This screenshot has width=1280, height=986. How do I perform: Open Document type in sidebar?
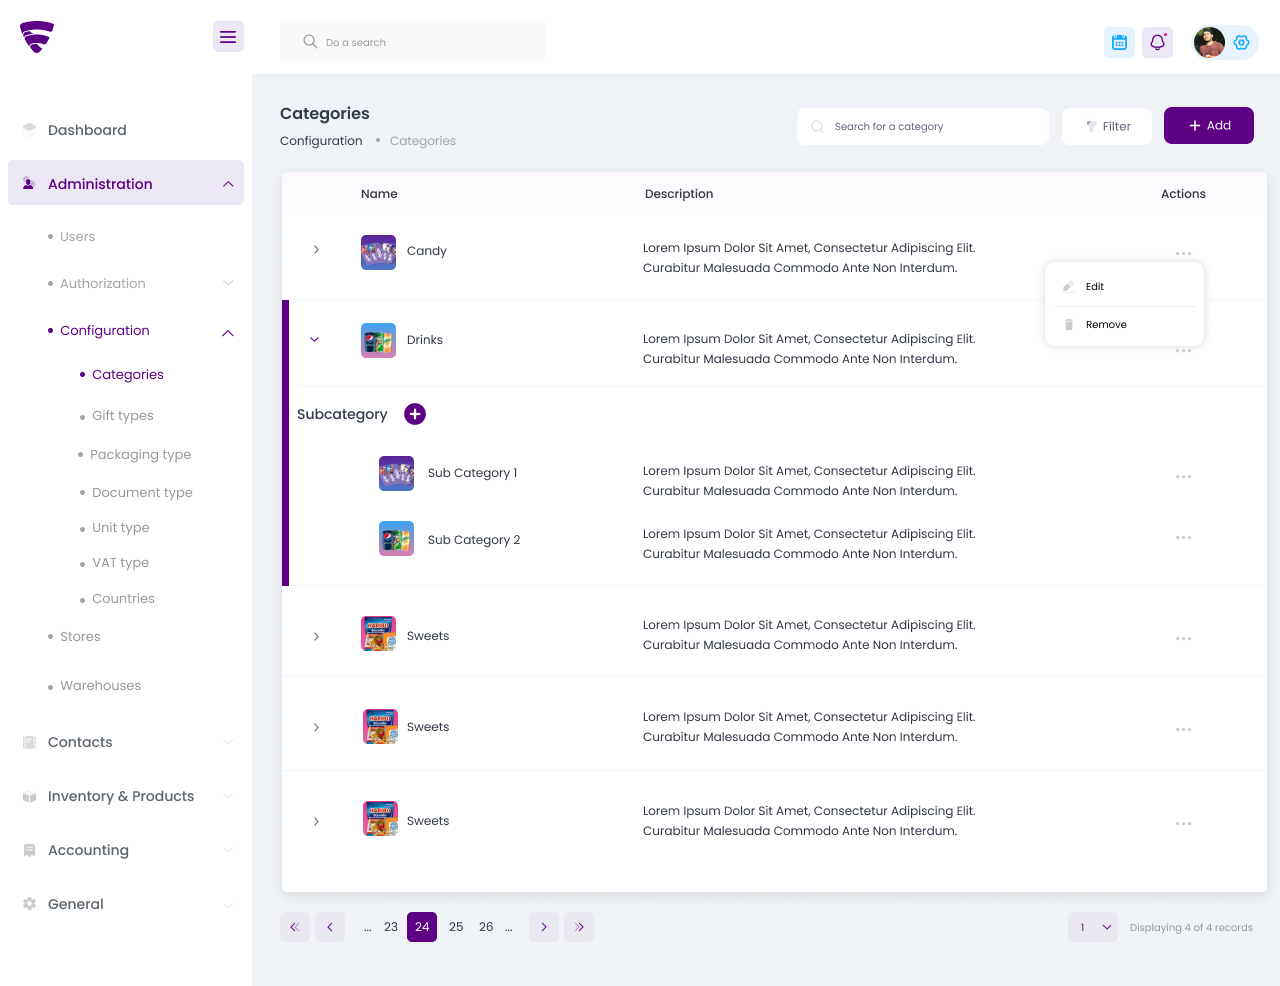click(142, 493)
